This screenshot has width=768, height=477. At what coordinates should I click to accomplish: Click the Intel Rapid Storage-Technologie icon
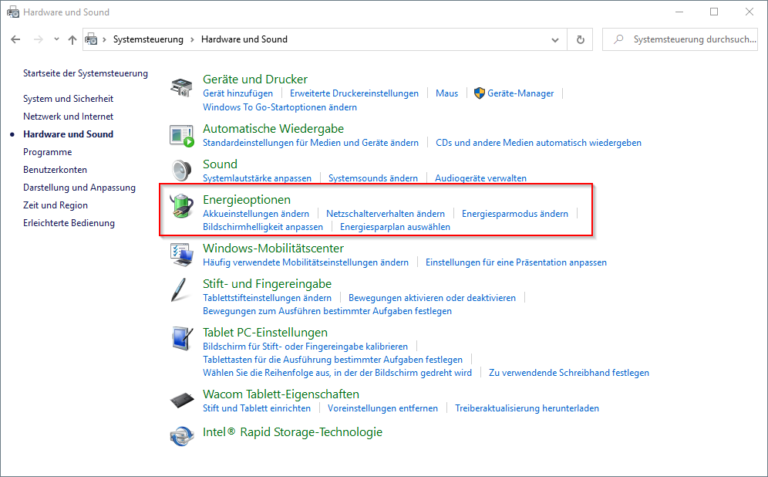182,435
